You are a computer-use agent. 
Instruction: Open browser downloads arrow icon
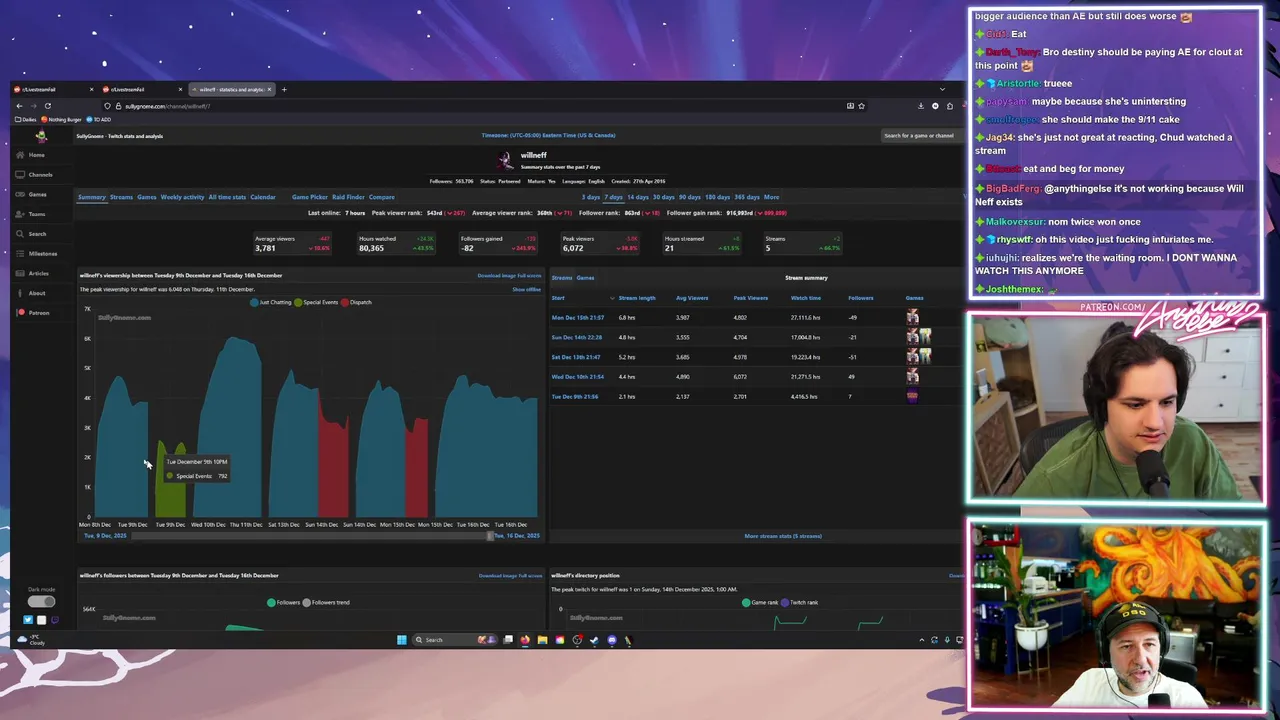point(920,106)
